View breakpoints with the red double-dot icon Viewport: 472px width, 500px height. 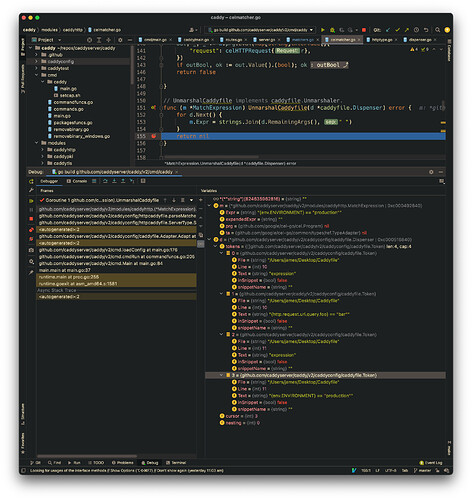click(31, 230)
